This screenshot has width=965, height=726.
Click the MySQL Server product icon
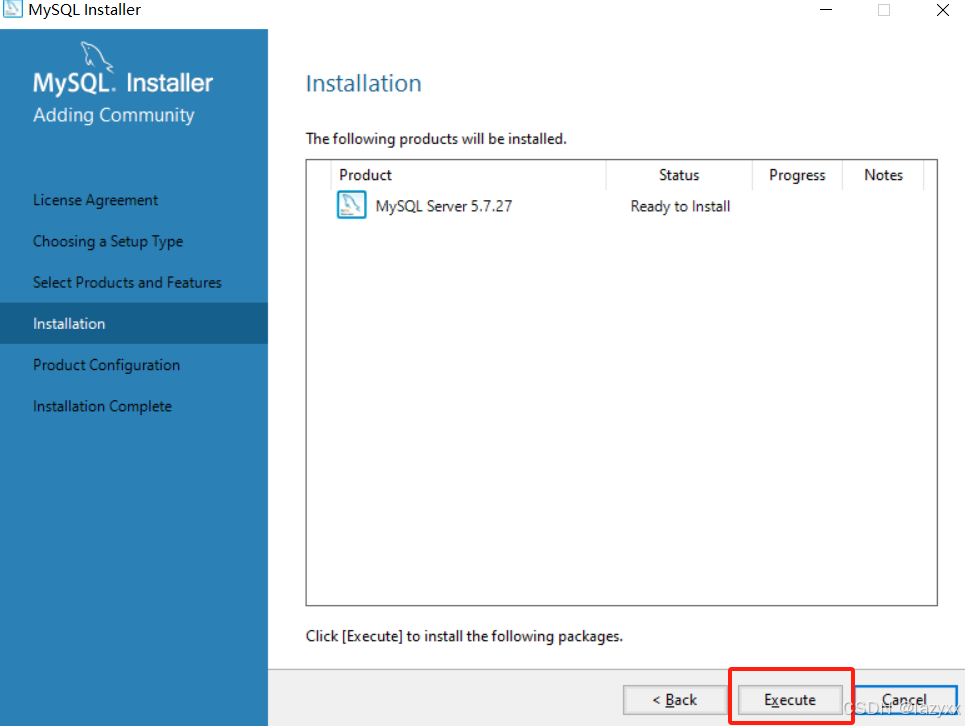coord(351,205)
